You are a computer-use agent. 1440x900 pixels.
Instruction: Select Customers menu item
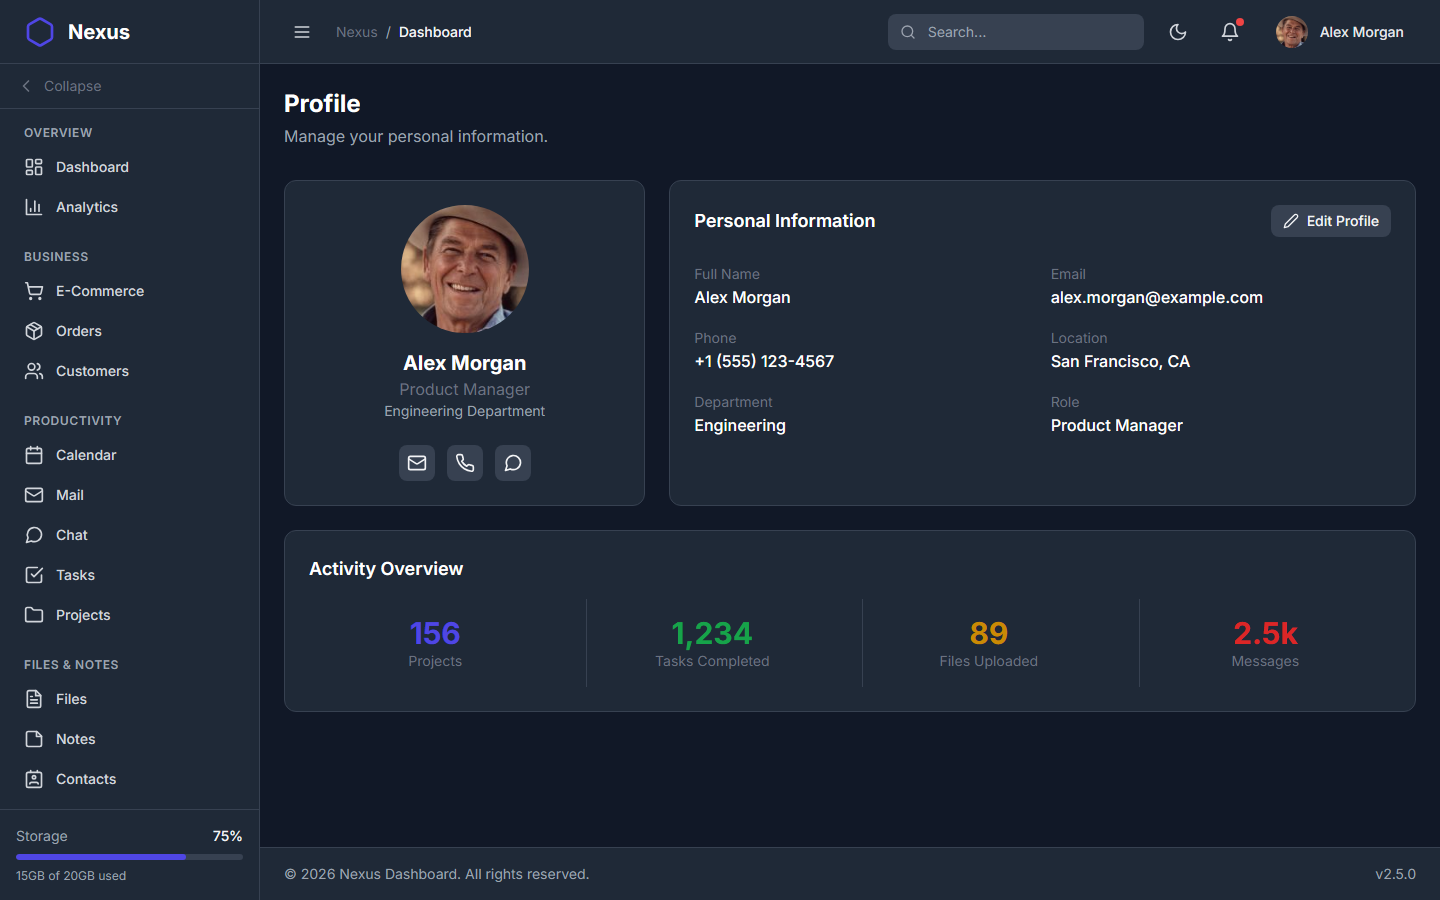pyautogui.click(x=130, y=371)
